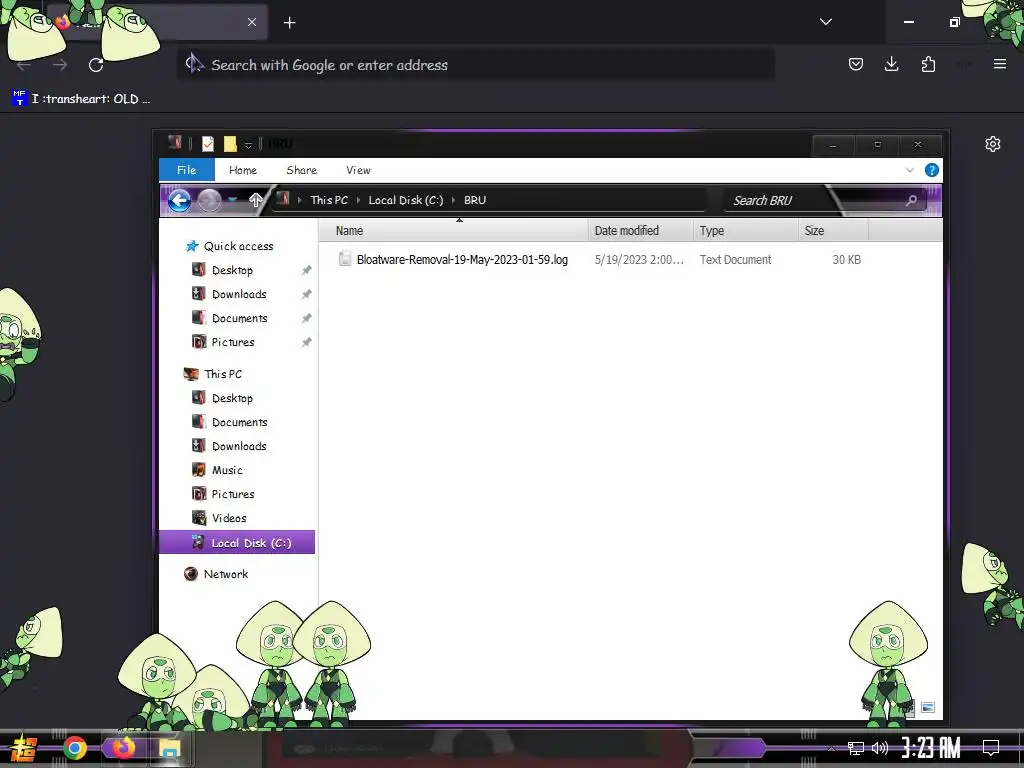Image resolution: width=1024 pixels, height=768 pixels.
Task: Switch to the View ribbon tab
Action: [x=358, y=170]
